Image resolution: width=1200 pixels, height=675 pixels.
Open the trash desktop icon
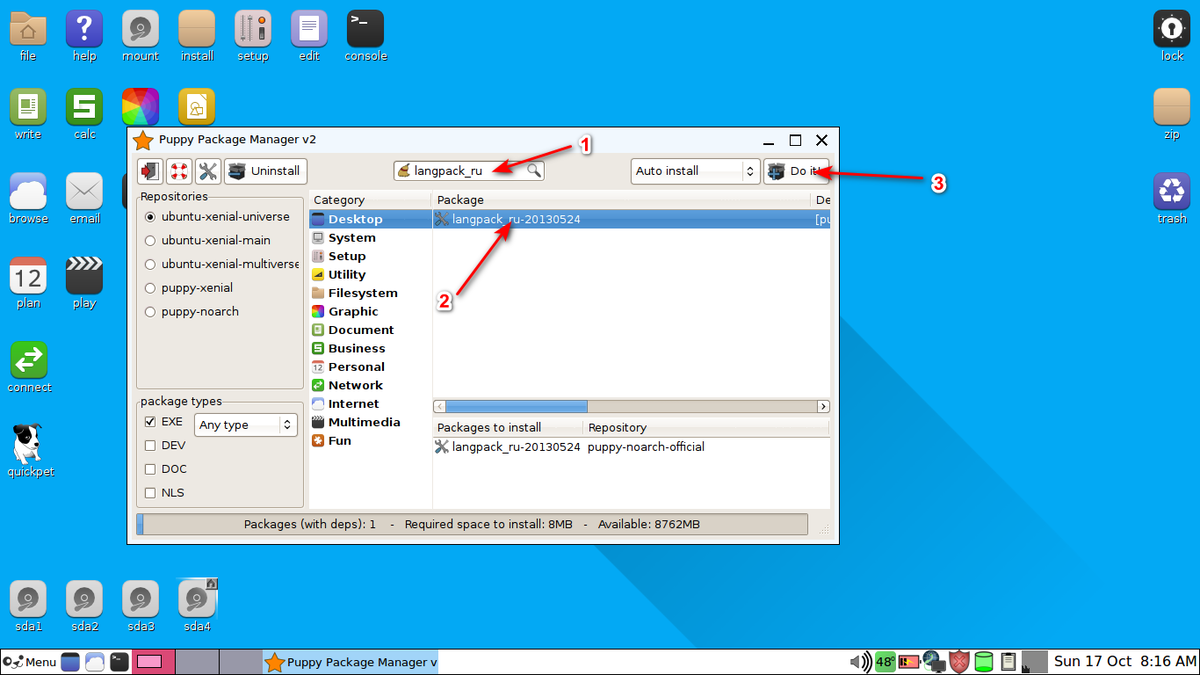pos(1172,199)
